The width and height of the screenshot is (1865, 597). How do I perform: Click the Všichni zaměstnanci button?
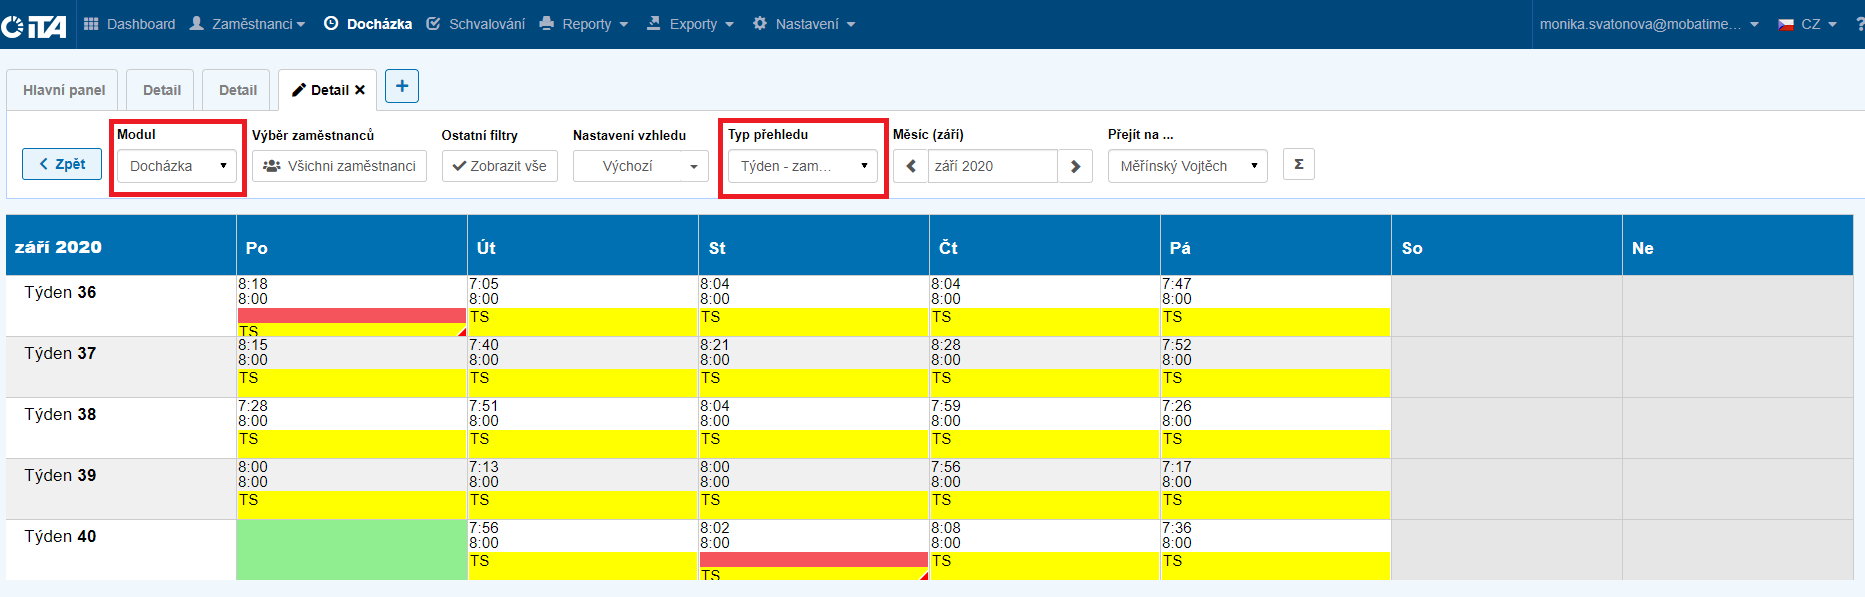coord(339,166)
